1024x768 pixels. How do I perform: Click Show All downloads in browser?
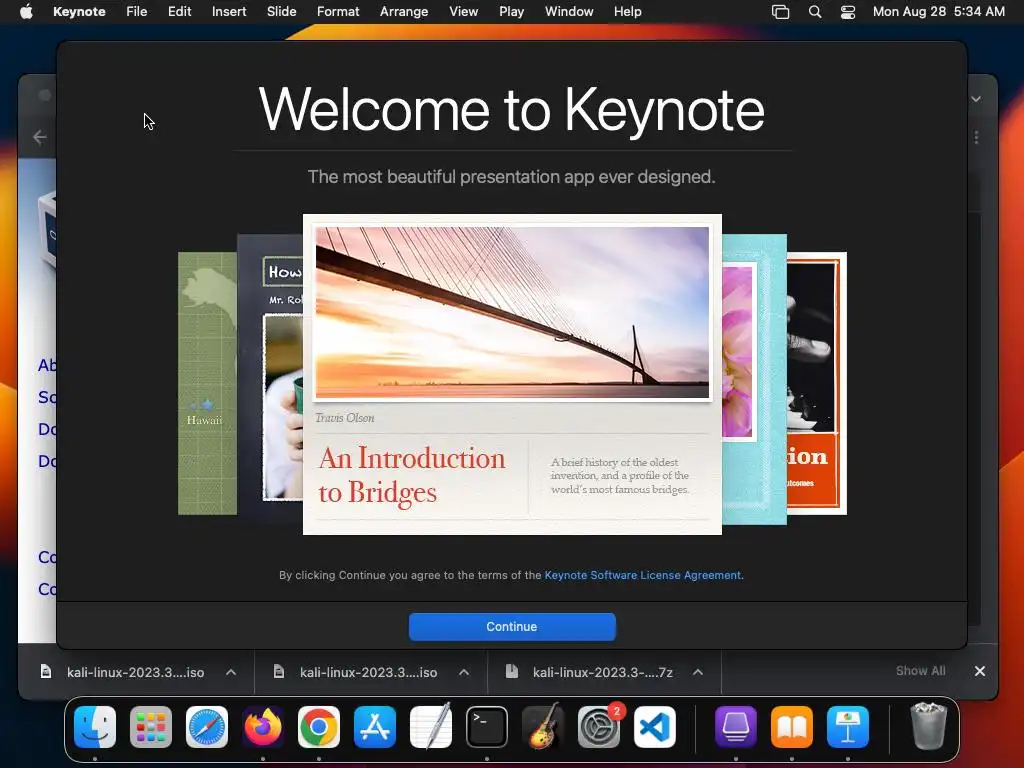point(920,671)
